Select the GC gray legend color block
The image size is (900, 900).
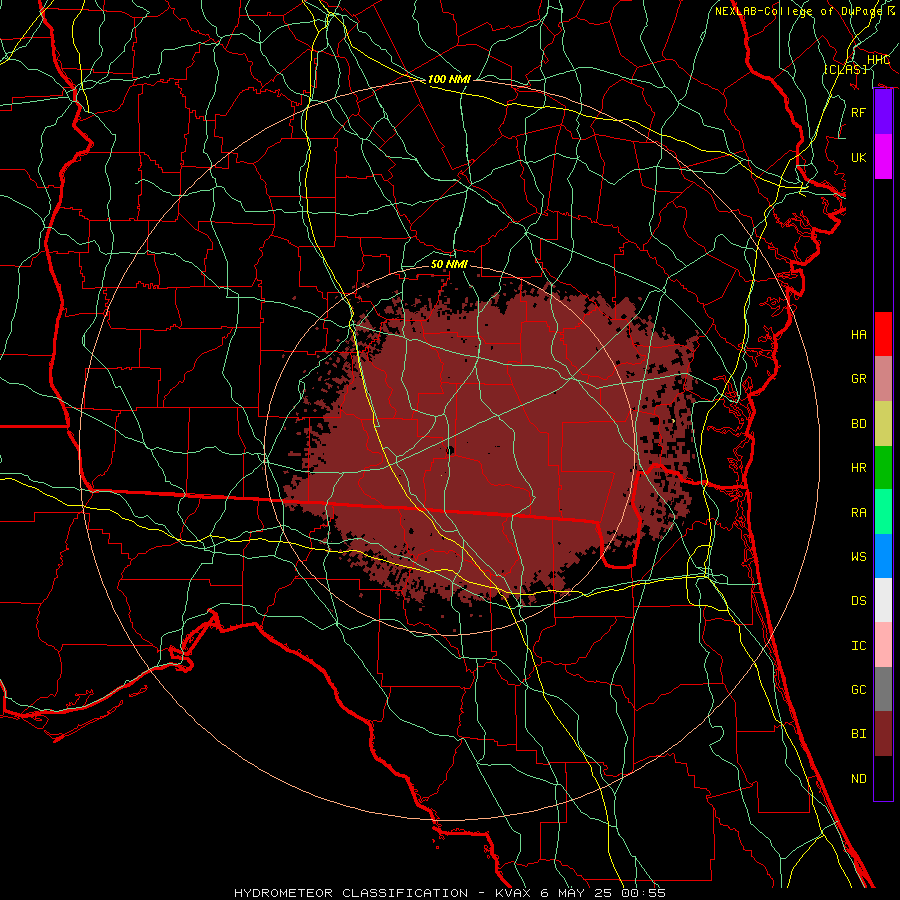[x=883, y=689]
